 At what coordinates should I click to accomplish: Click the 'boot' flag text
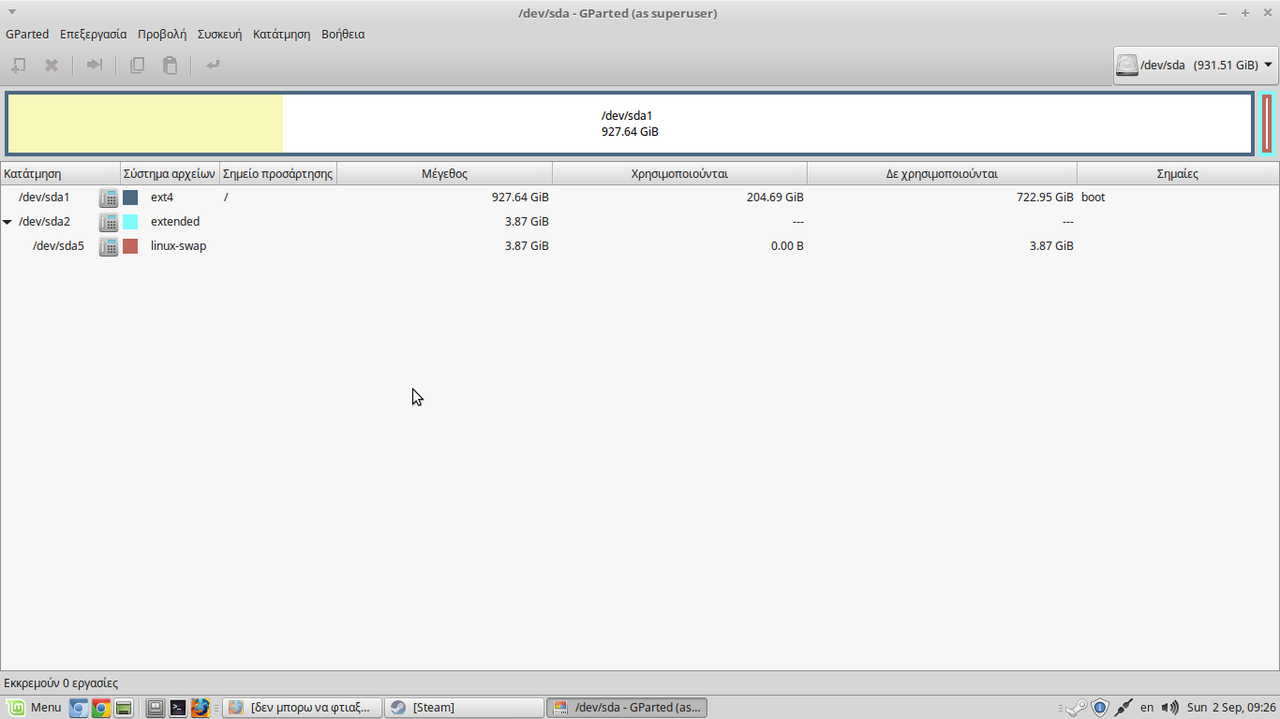1093,197
